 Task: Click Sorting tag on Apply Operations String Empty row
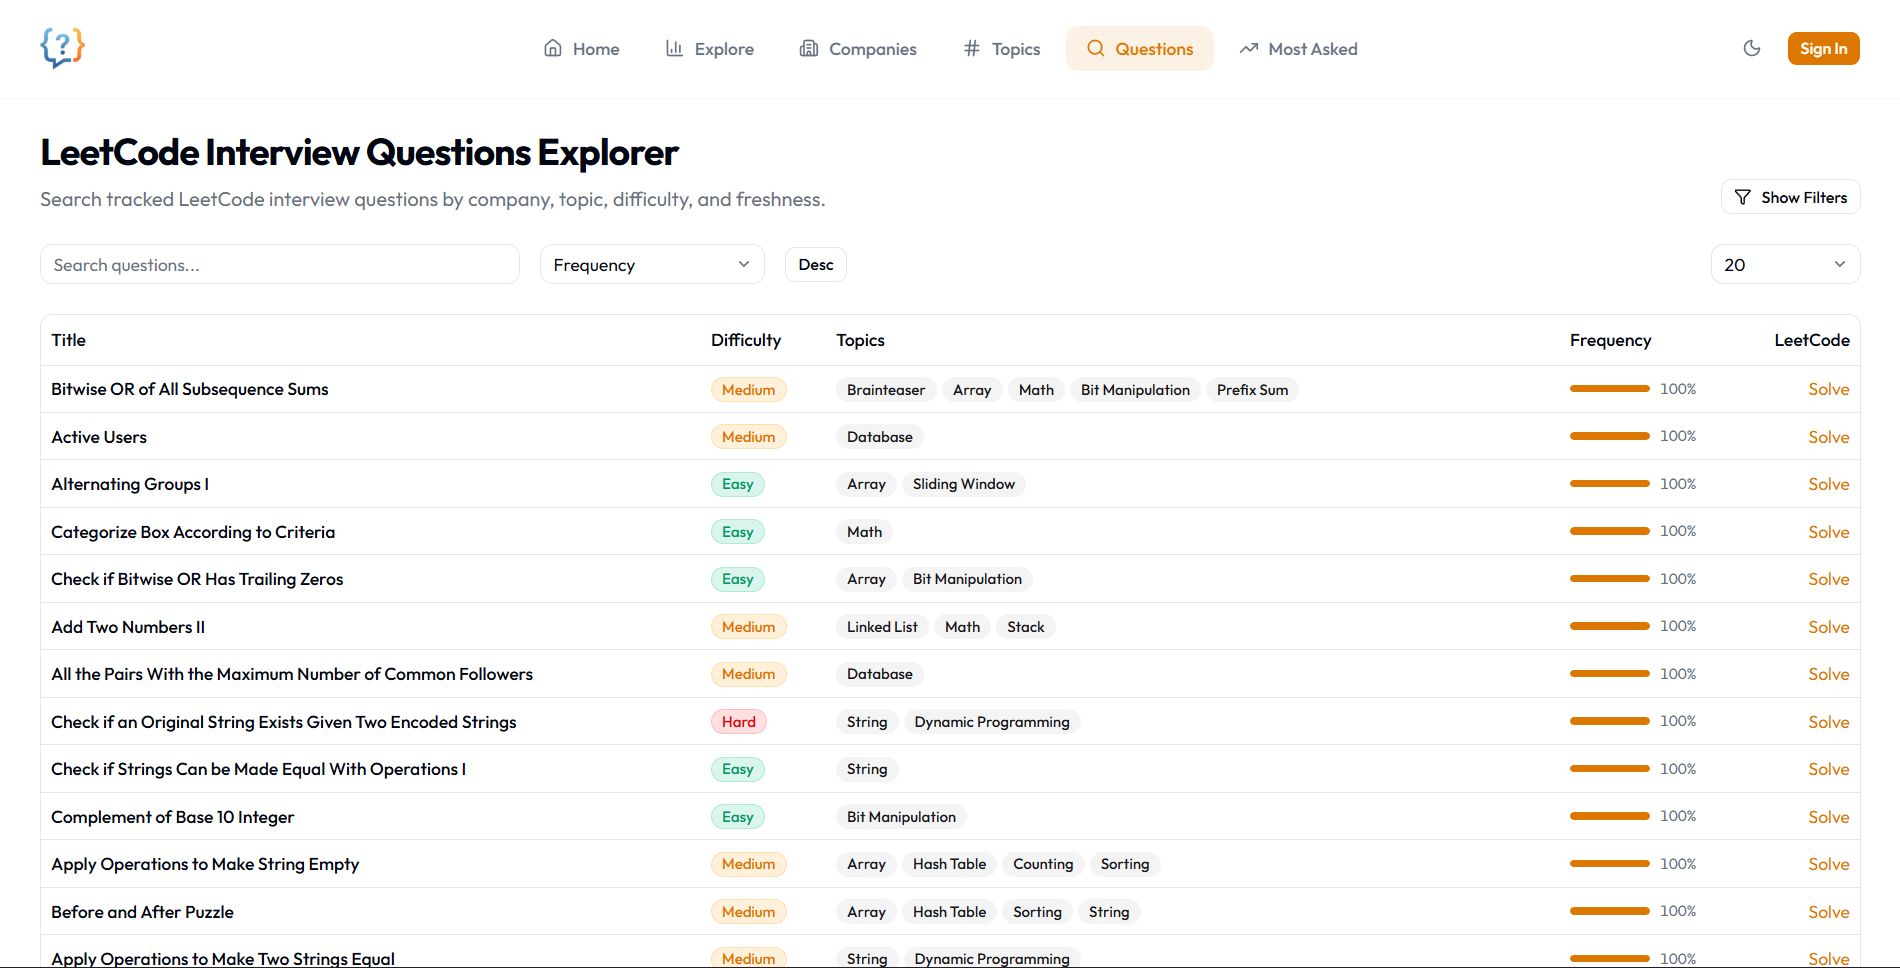tap(1125, 864)
